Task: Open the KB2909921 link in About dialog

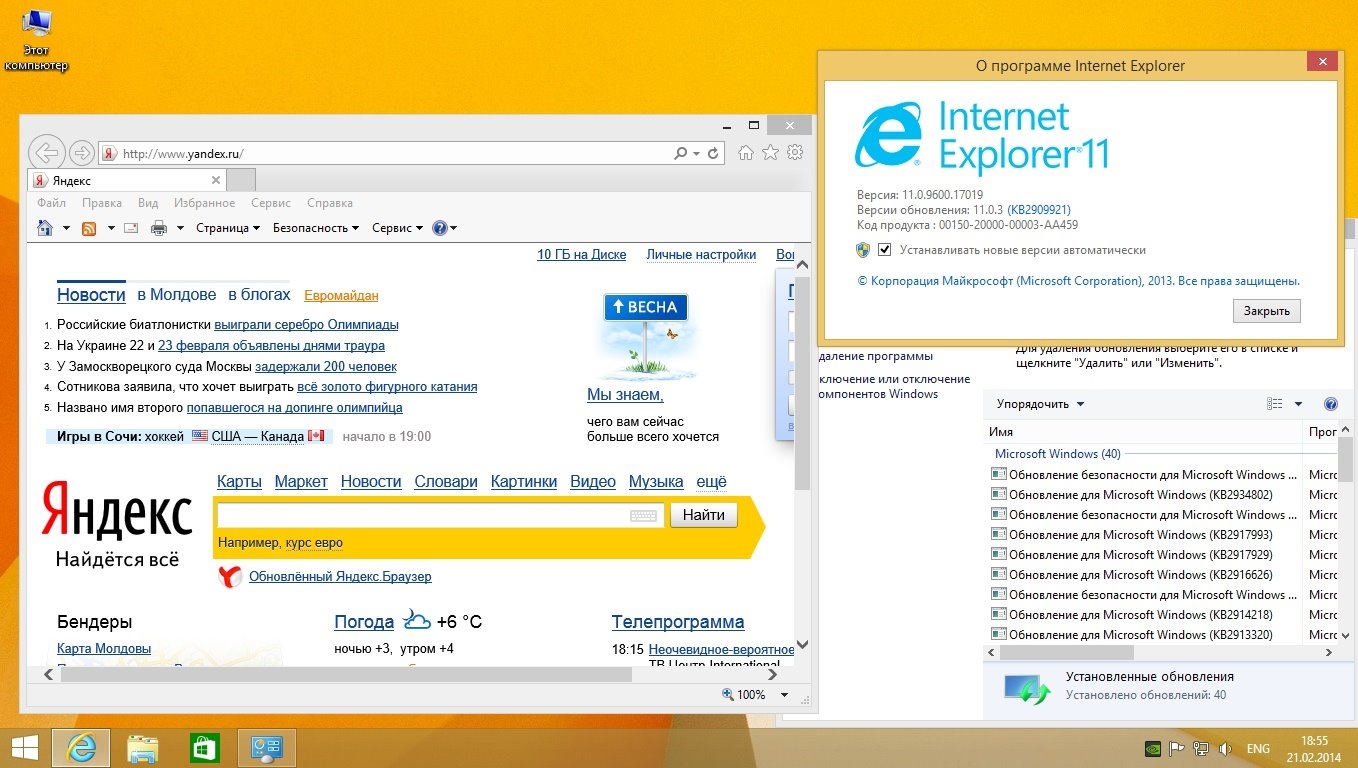Action: coord(1039,210)
